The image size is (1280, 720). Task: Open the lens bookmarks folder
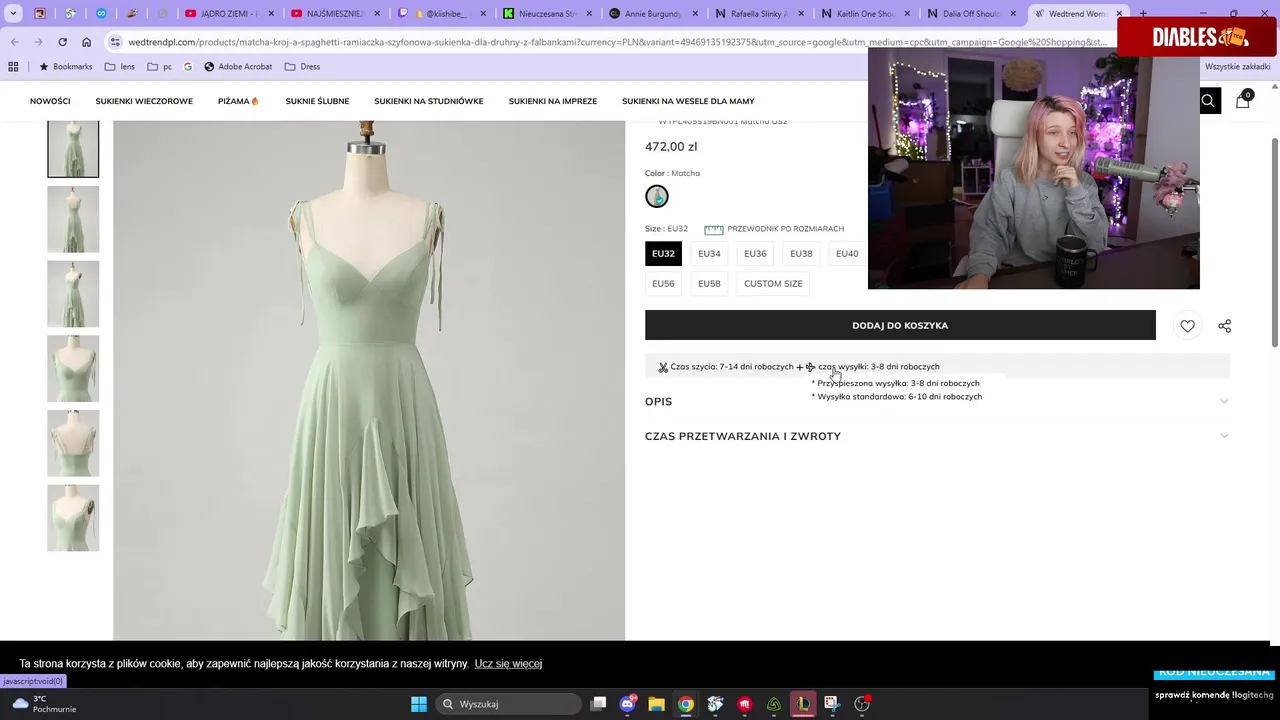click(119, 66)
